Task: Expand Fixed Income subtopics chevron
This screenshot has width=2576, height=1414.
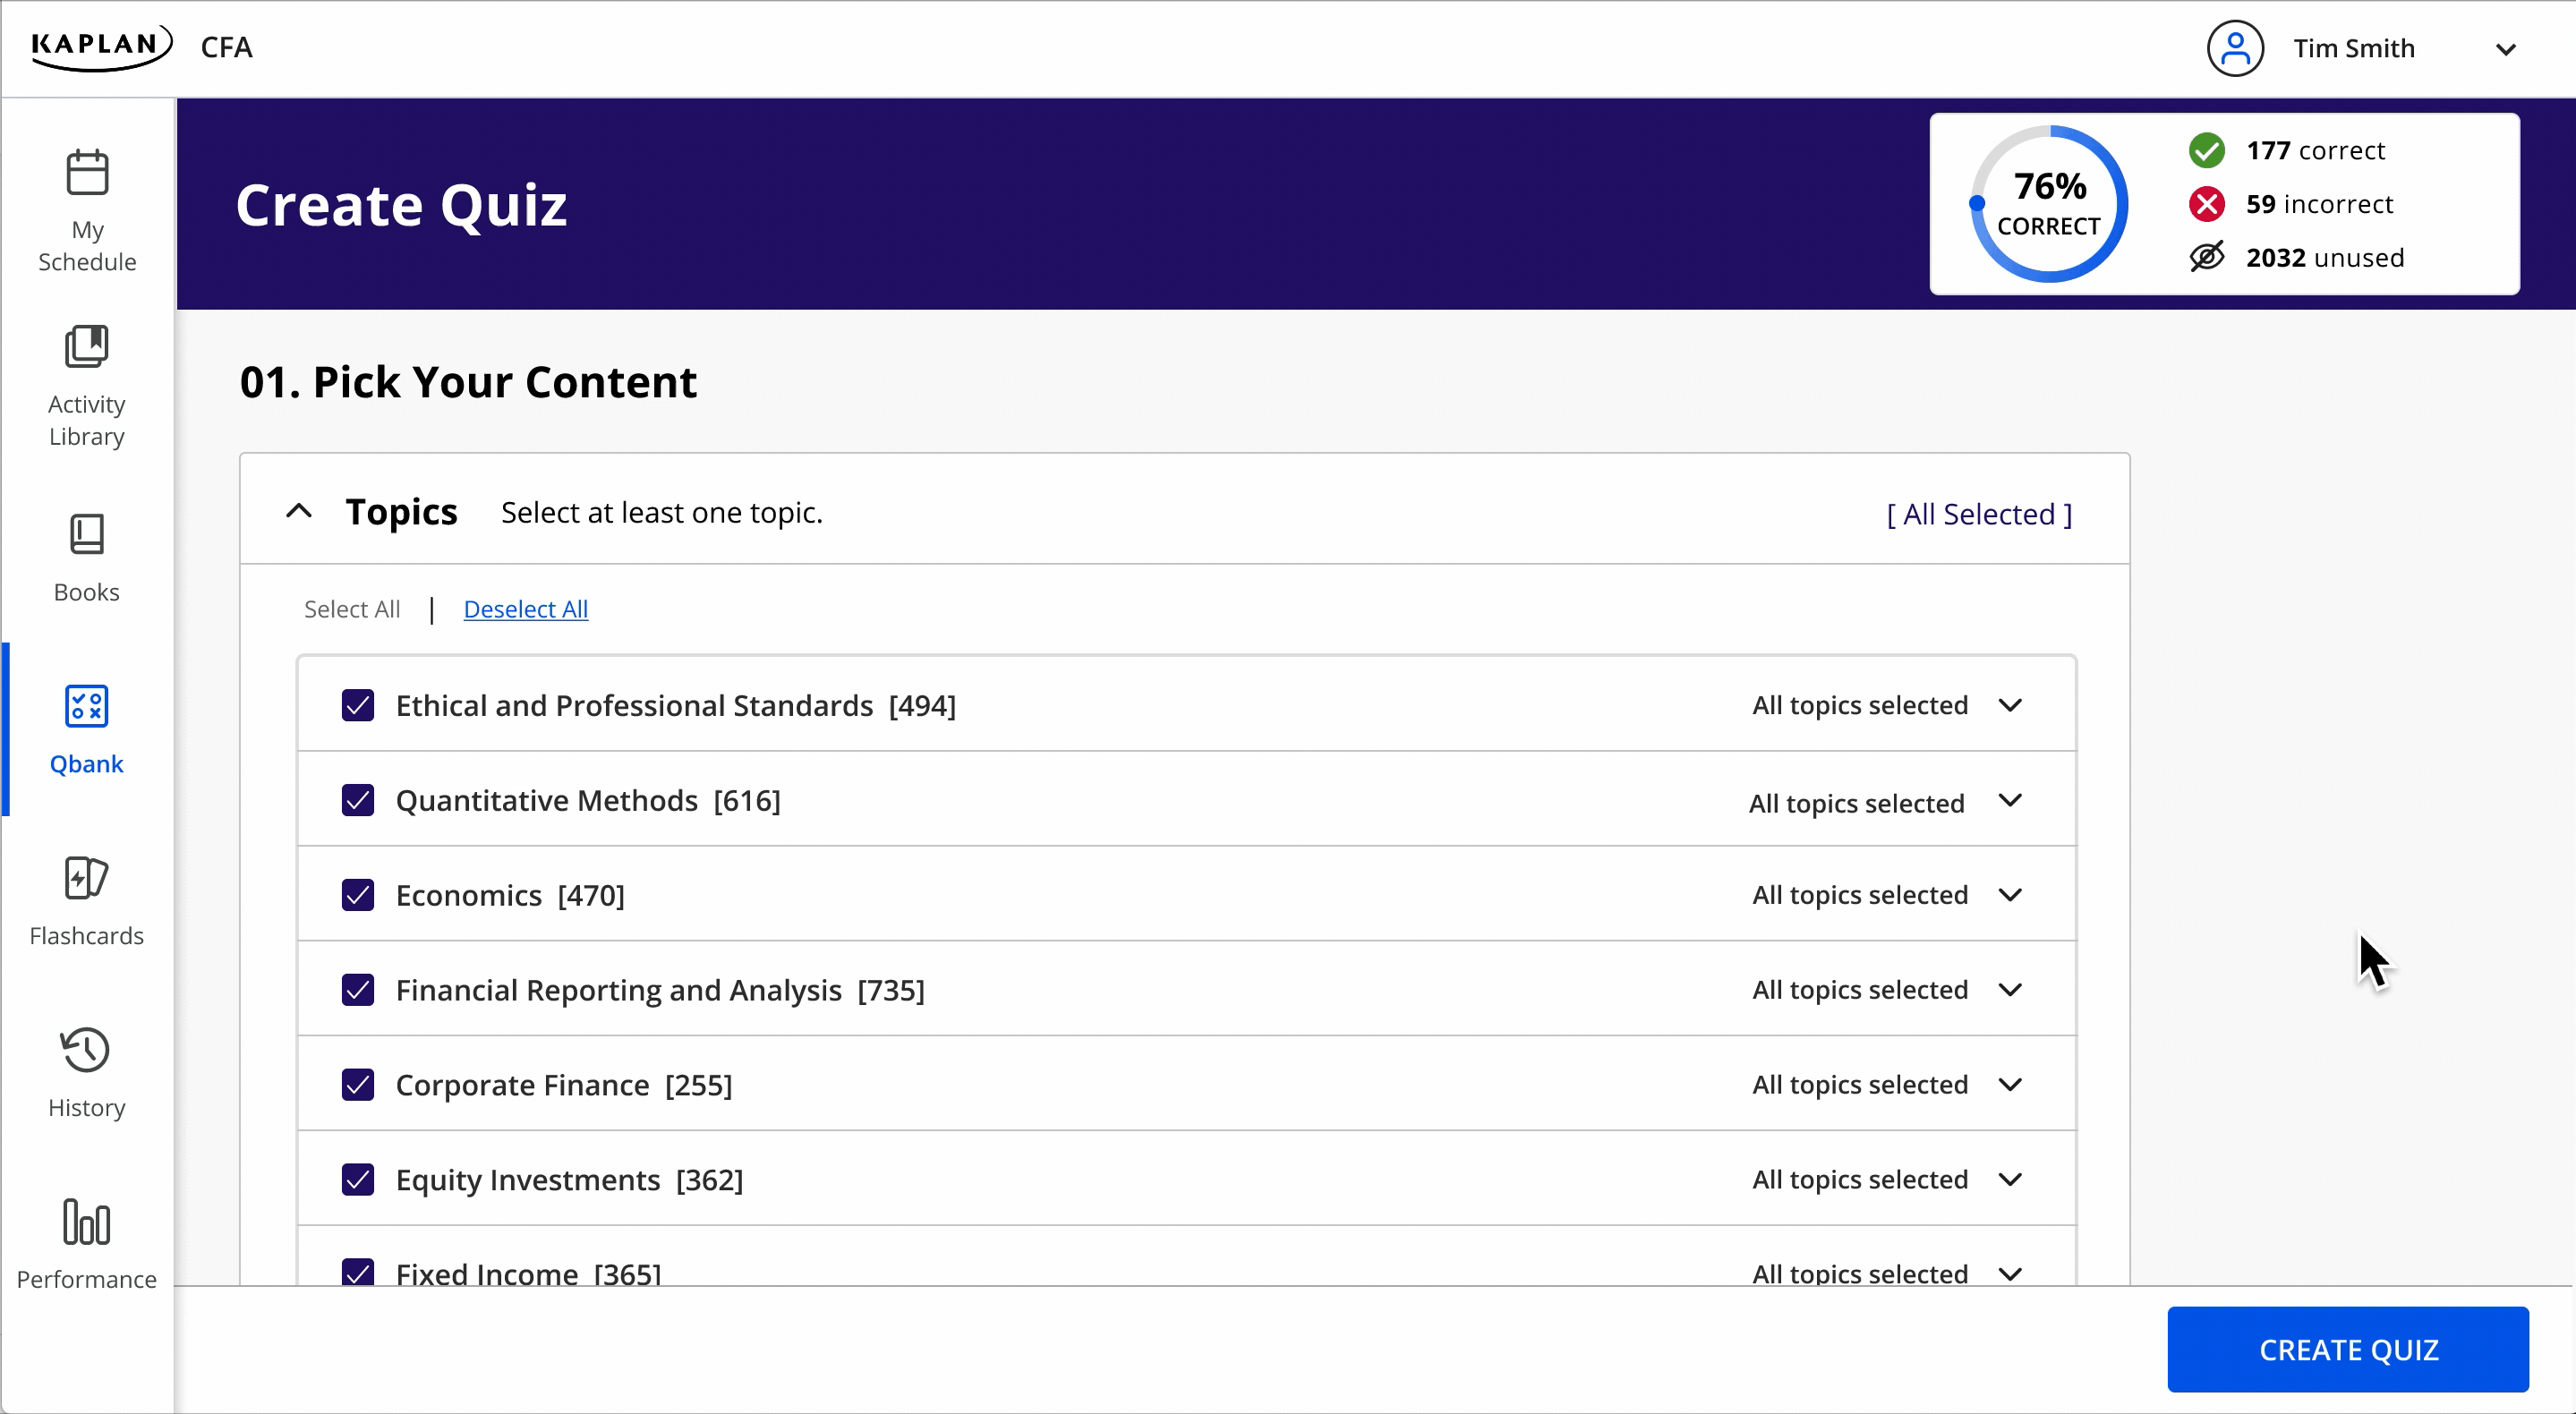Action: tap(2010, 1274)
